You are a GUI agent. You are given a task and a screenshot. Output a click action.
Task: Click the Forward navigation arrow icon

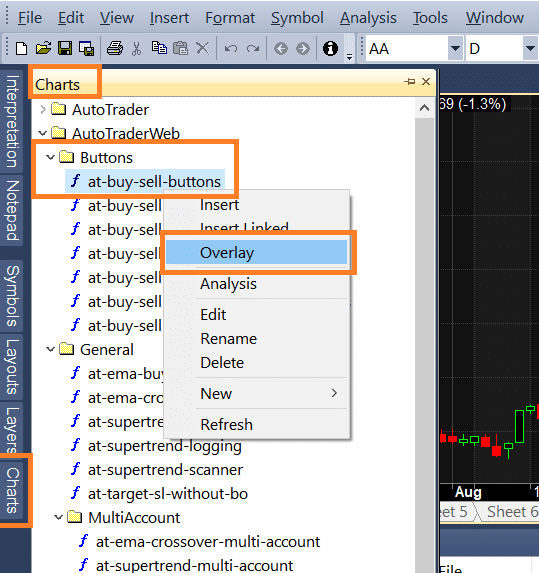pos(303,49)
